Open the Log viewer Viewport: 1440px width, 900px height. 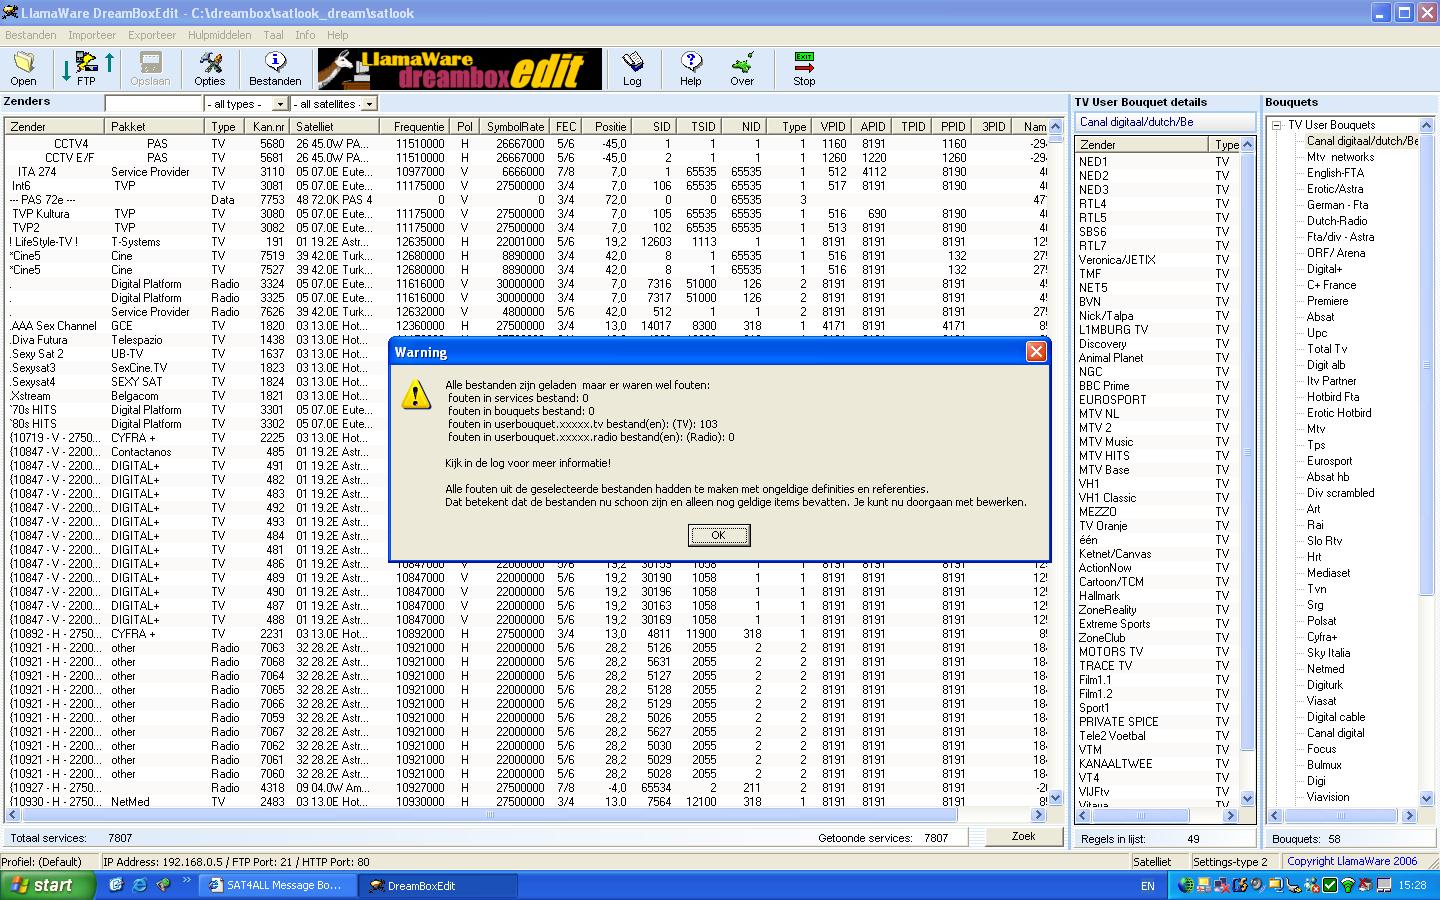tap(632, 69)
